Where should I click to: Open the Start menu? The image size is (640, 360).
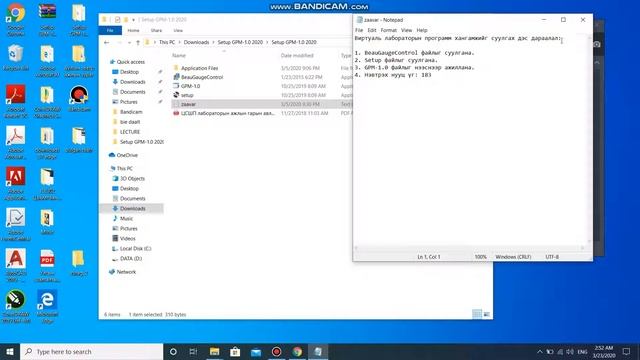point(10,351)
